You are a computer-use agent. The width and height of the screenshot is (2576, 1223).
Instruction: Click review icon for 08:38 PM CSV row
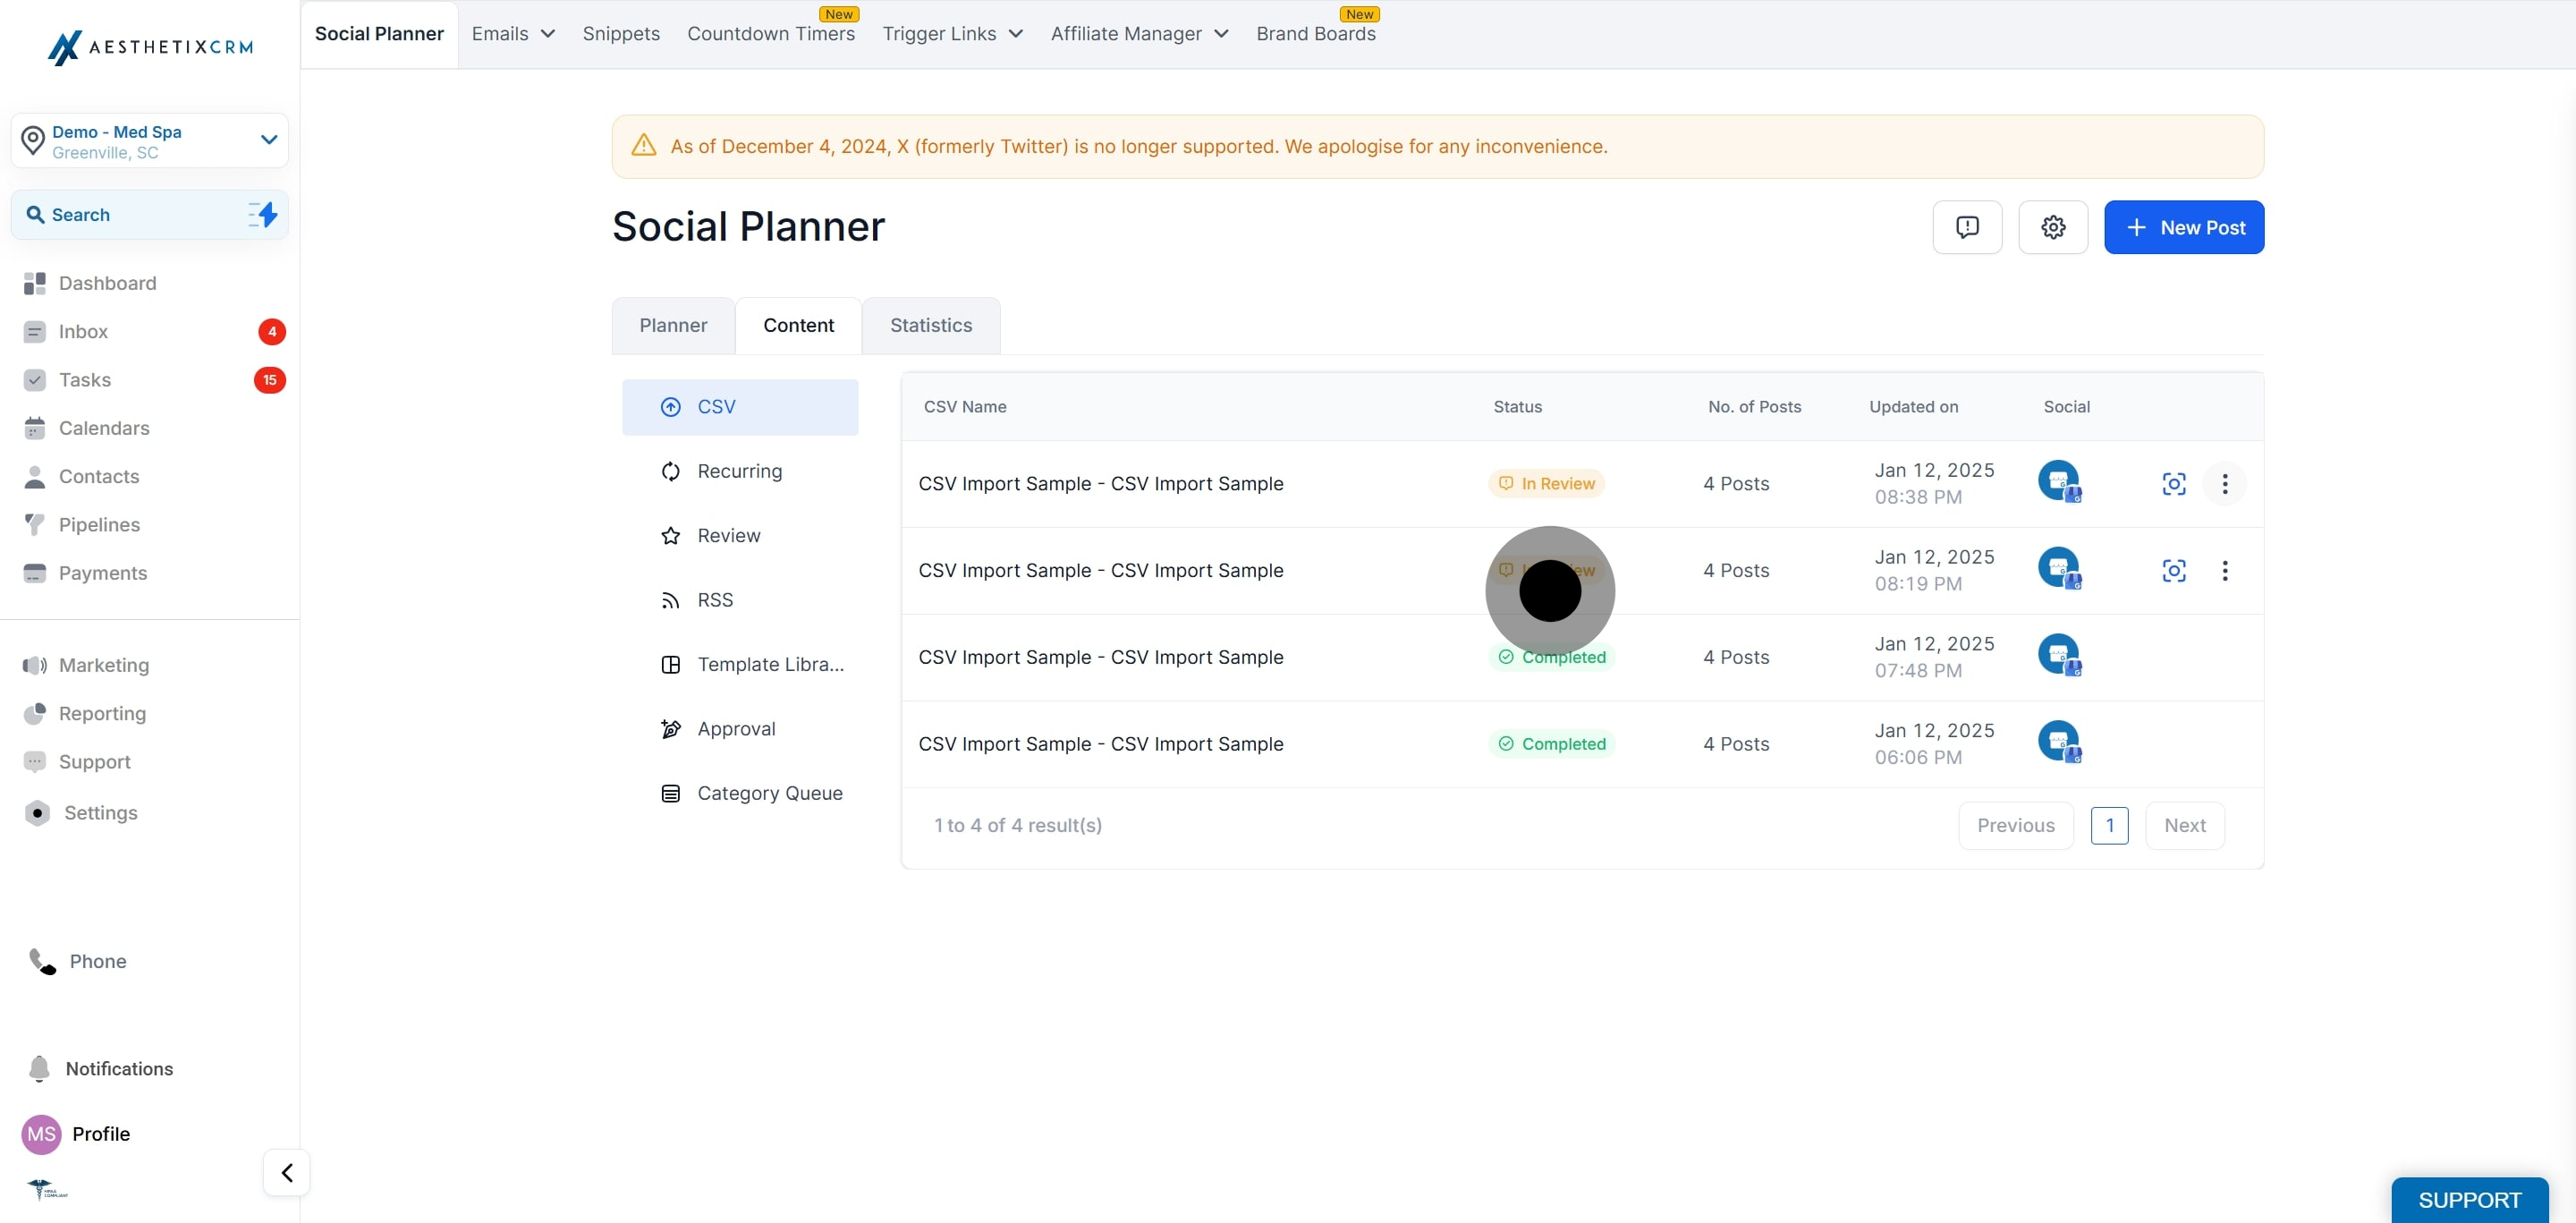(2173, 484)
